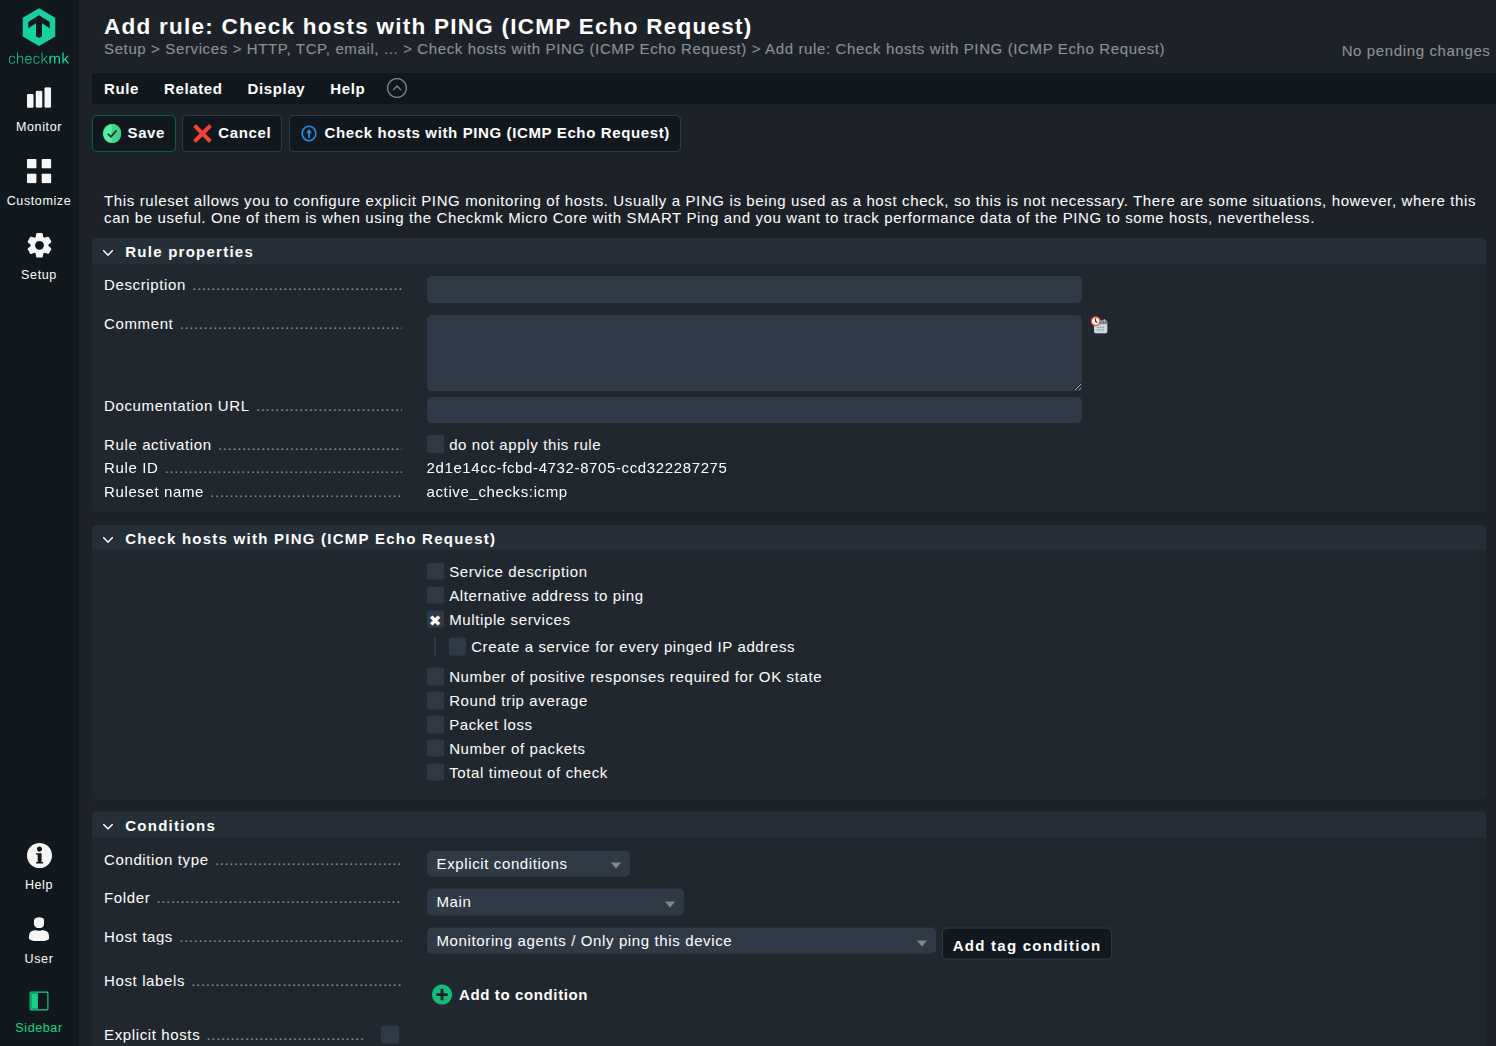Check the Service description option

tap(435, 571)
